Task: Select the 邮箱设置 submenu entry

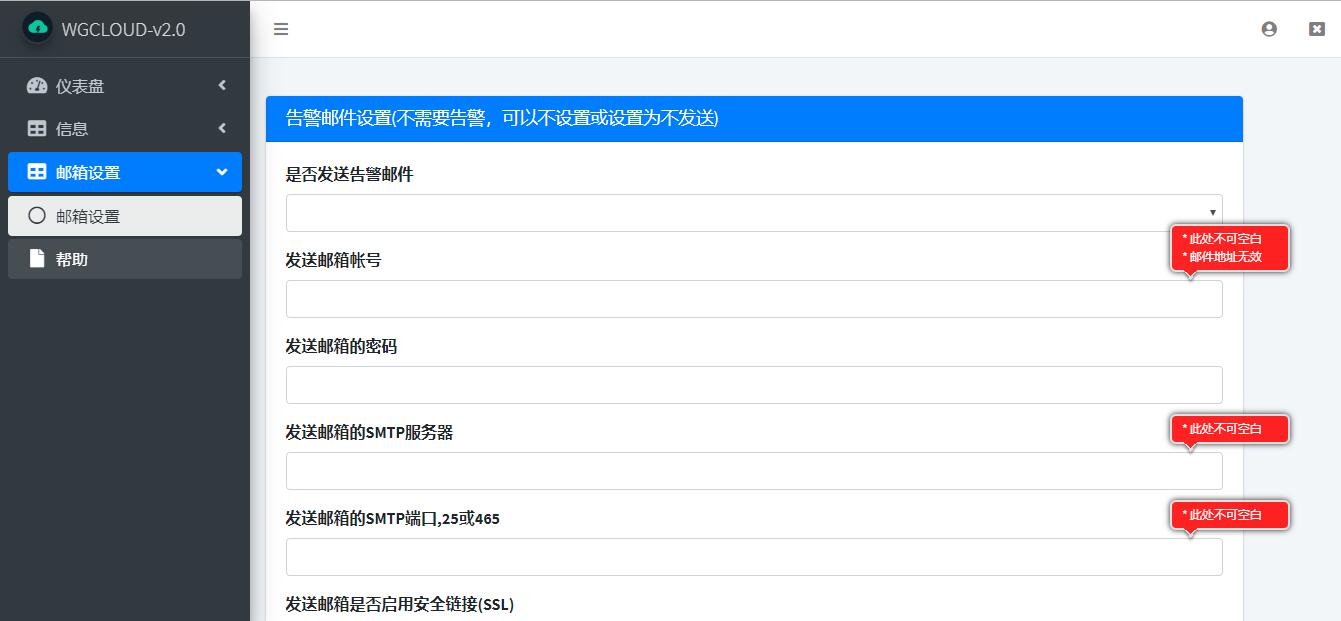Action: pos(125,216)
